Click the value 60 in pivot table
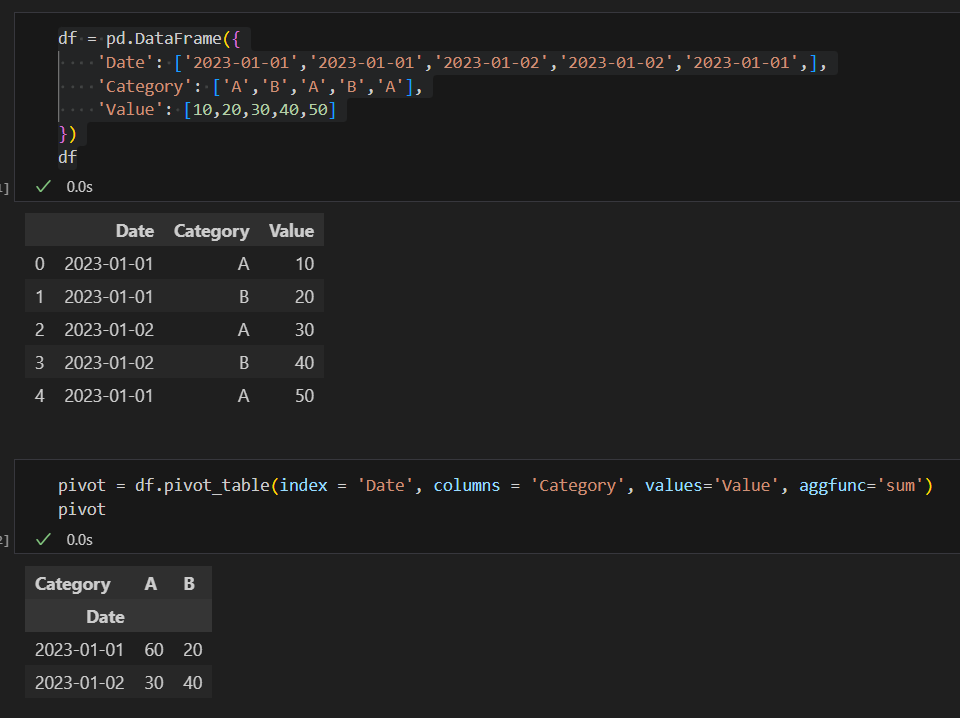 click(154, 650)
